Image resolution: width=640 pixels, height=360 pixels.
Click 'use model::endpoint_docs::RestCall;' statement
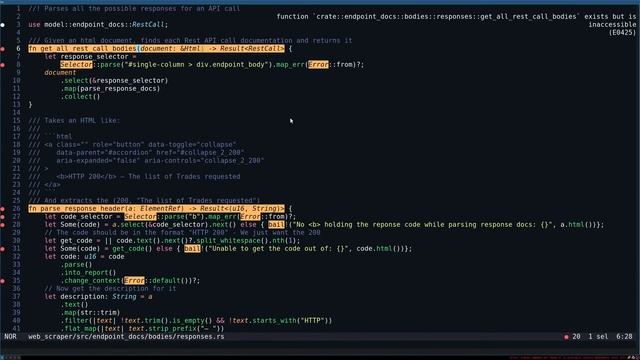point(98,24)
